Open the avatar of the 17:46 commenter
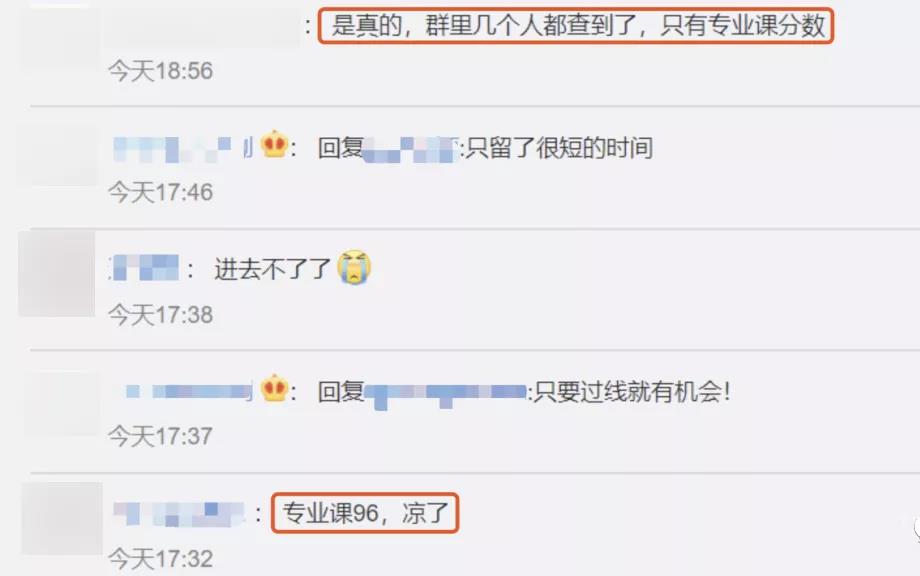 (x=59, y=155)
